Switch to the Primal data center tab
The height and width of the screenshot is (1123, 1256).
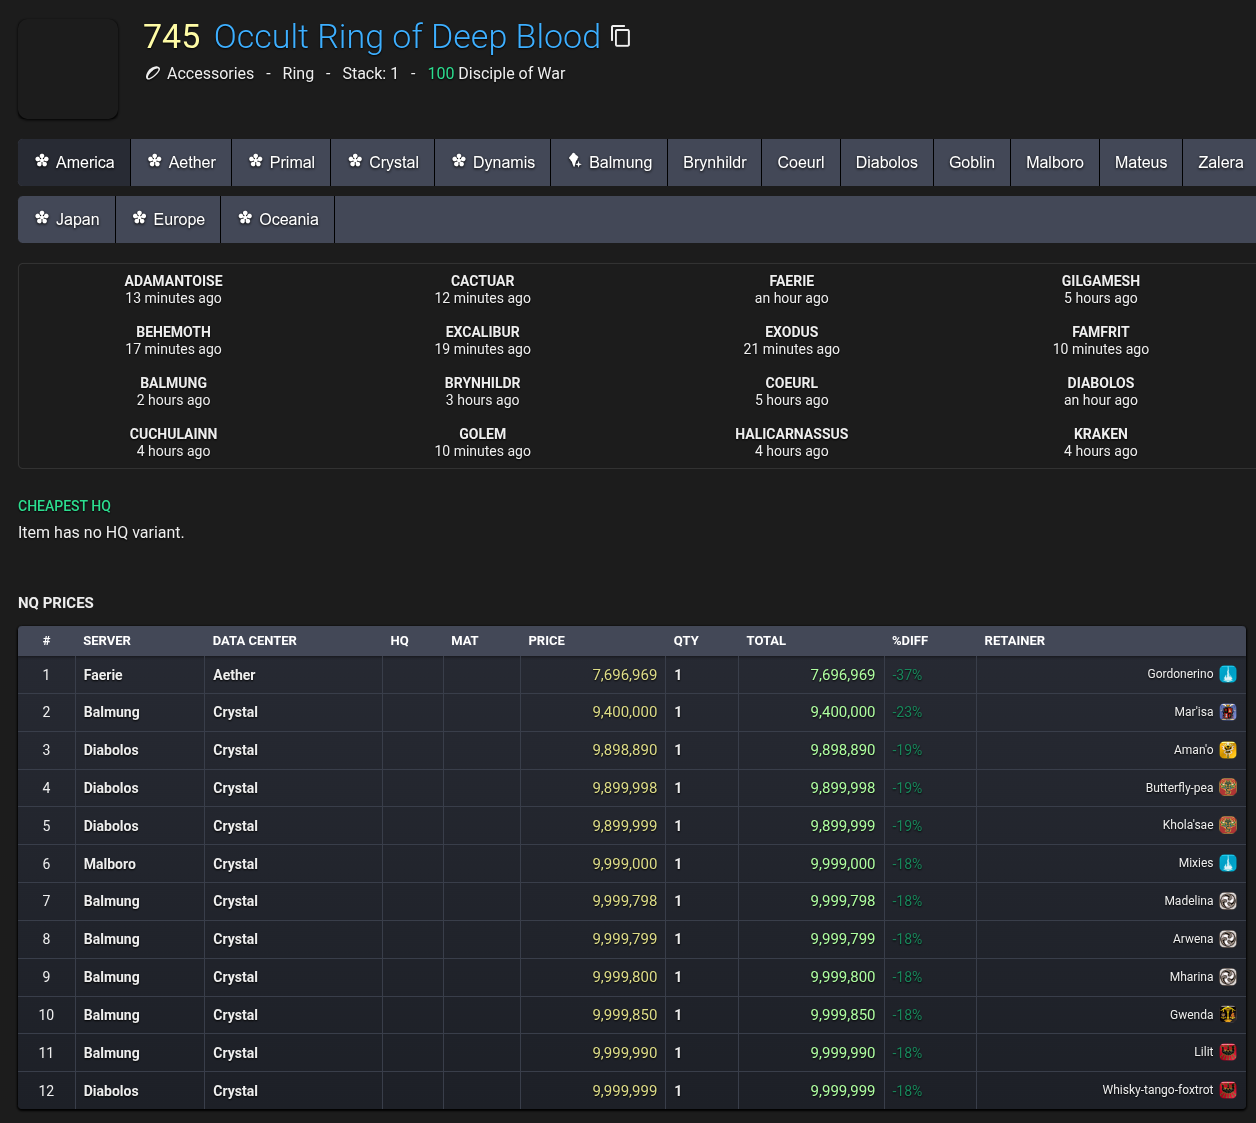(x=282, y=162)
